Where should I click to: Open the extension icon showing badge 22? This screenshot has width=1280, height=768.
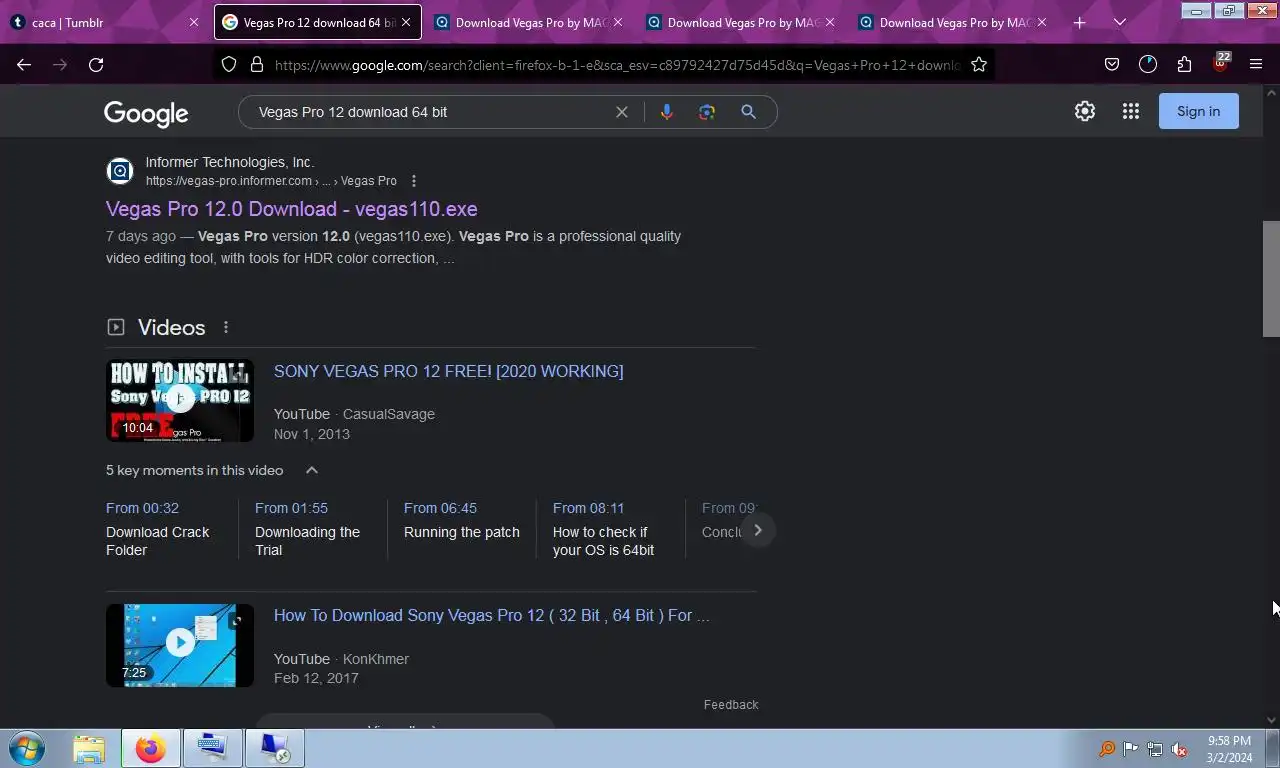point(1220,63)
